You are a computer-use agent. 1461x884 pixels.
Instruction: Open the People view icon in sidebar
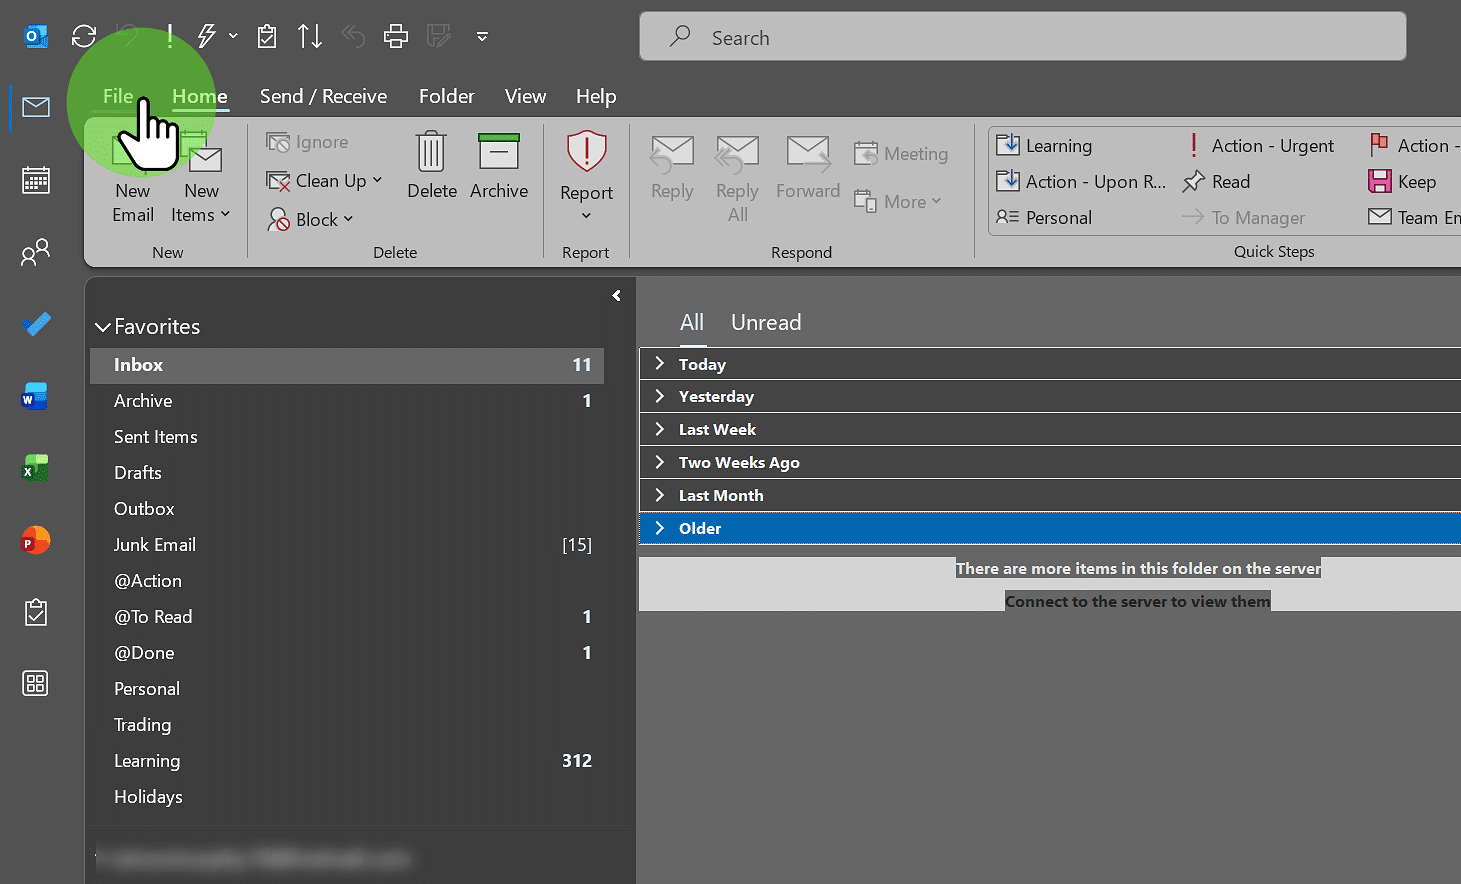35,252
